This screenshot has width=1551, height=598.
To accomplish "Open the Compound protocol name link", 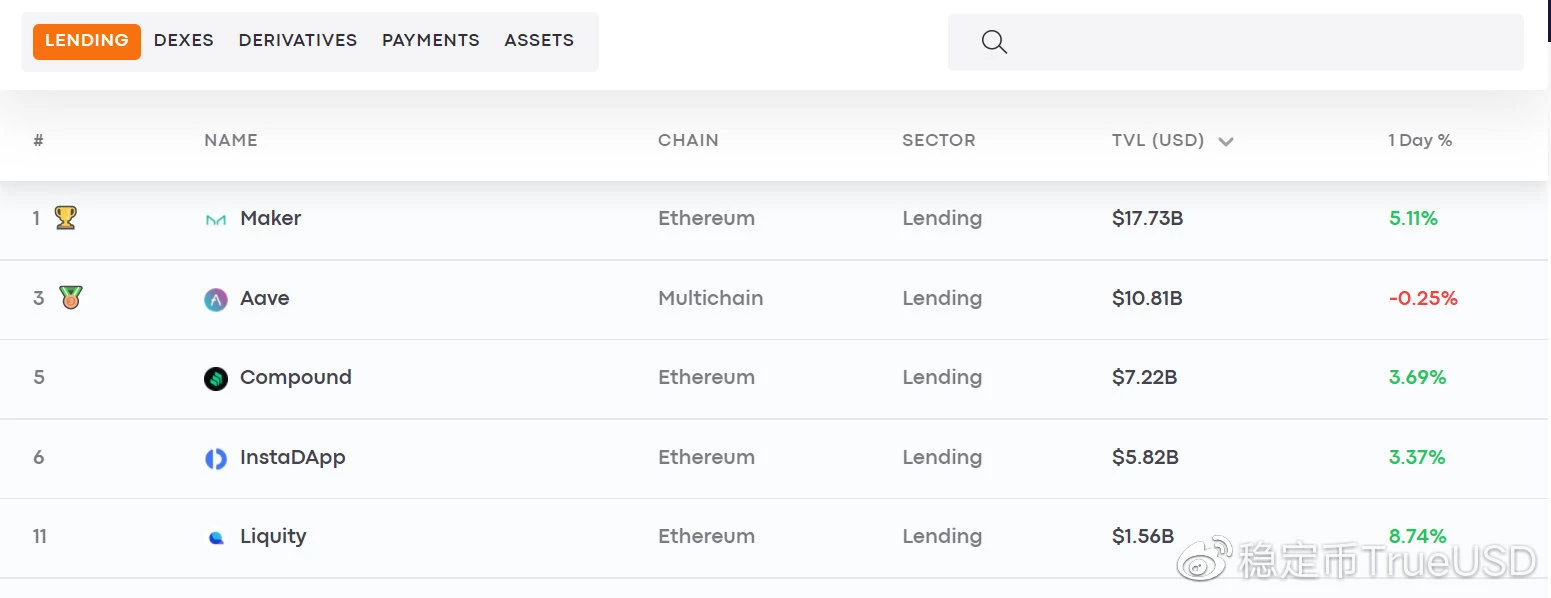I will tap(296, 377).
